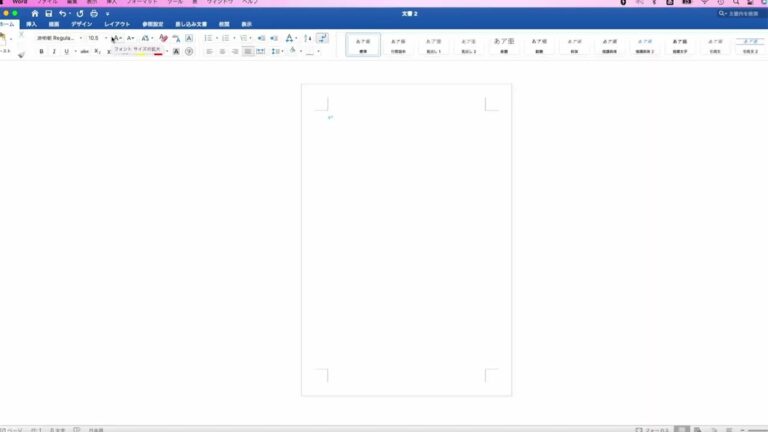
Task: Undo the last action
Action: pyautogui.click(x=62, y=14)
